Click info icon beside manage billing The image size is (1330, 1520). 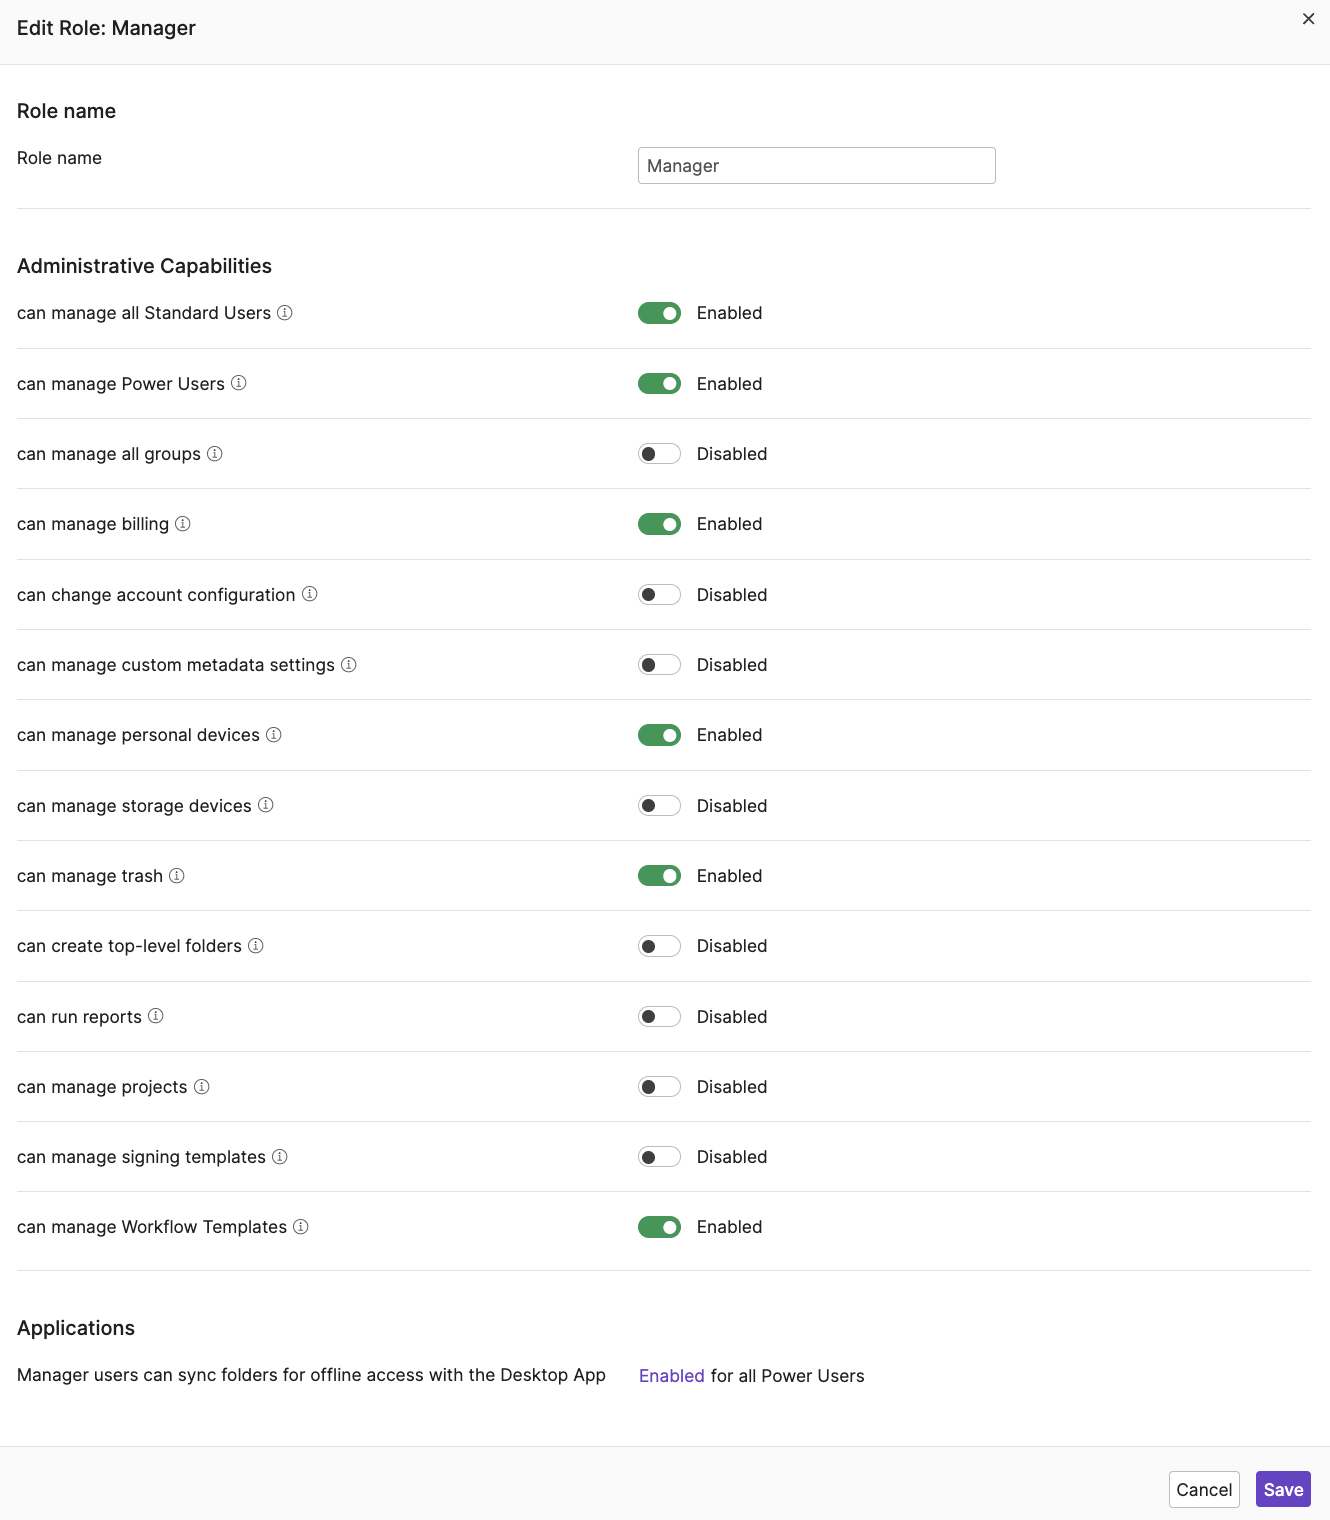tap(183, 524)
